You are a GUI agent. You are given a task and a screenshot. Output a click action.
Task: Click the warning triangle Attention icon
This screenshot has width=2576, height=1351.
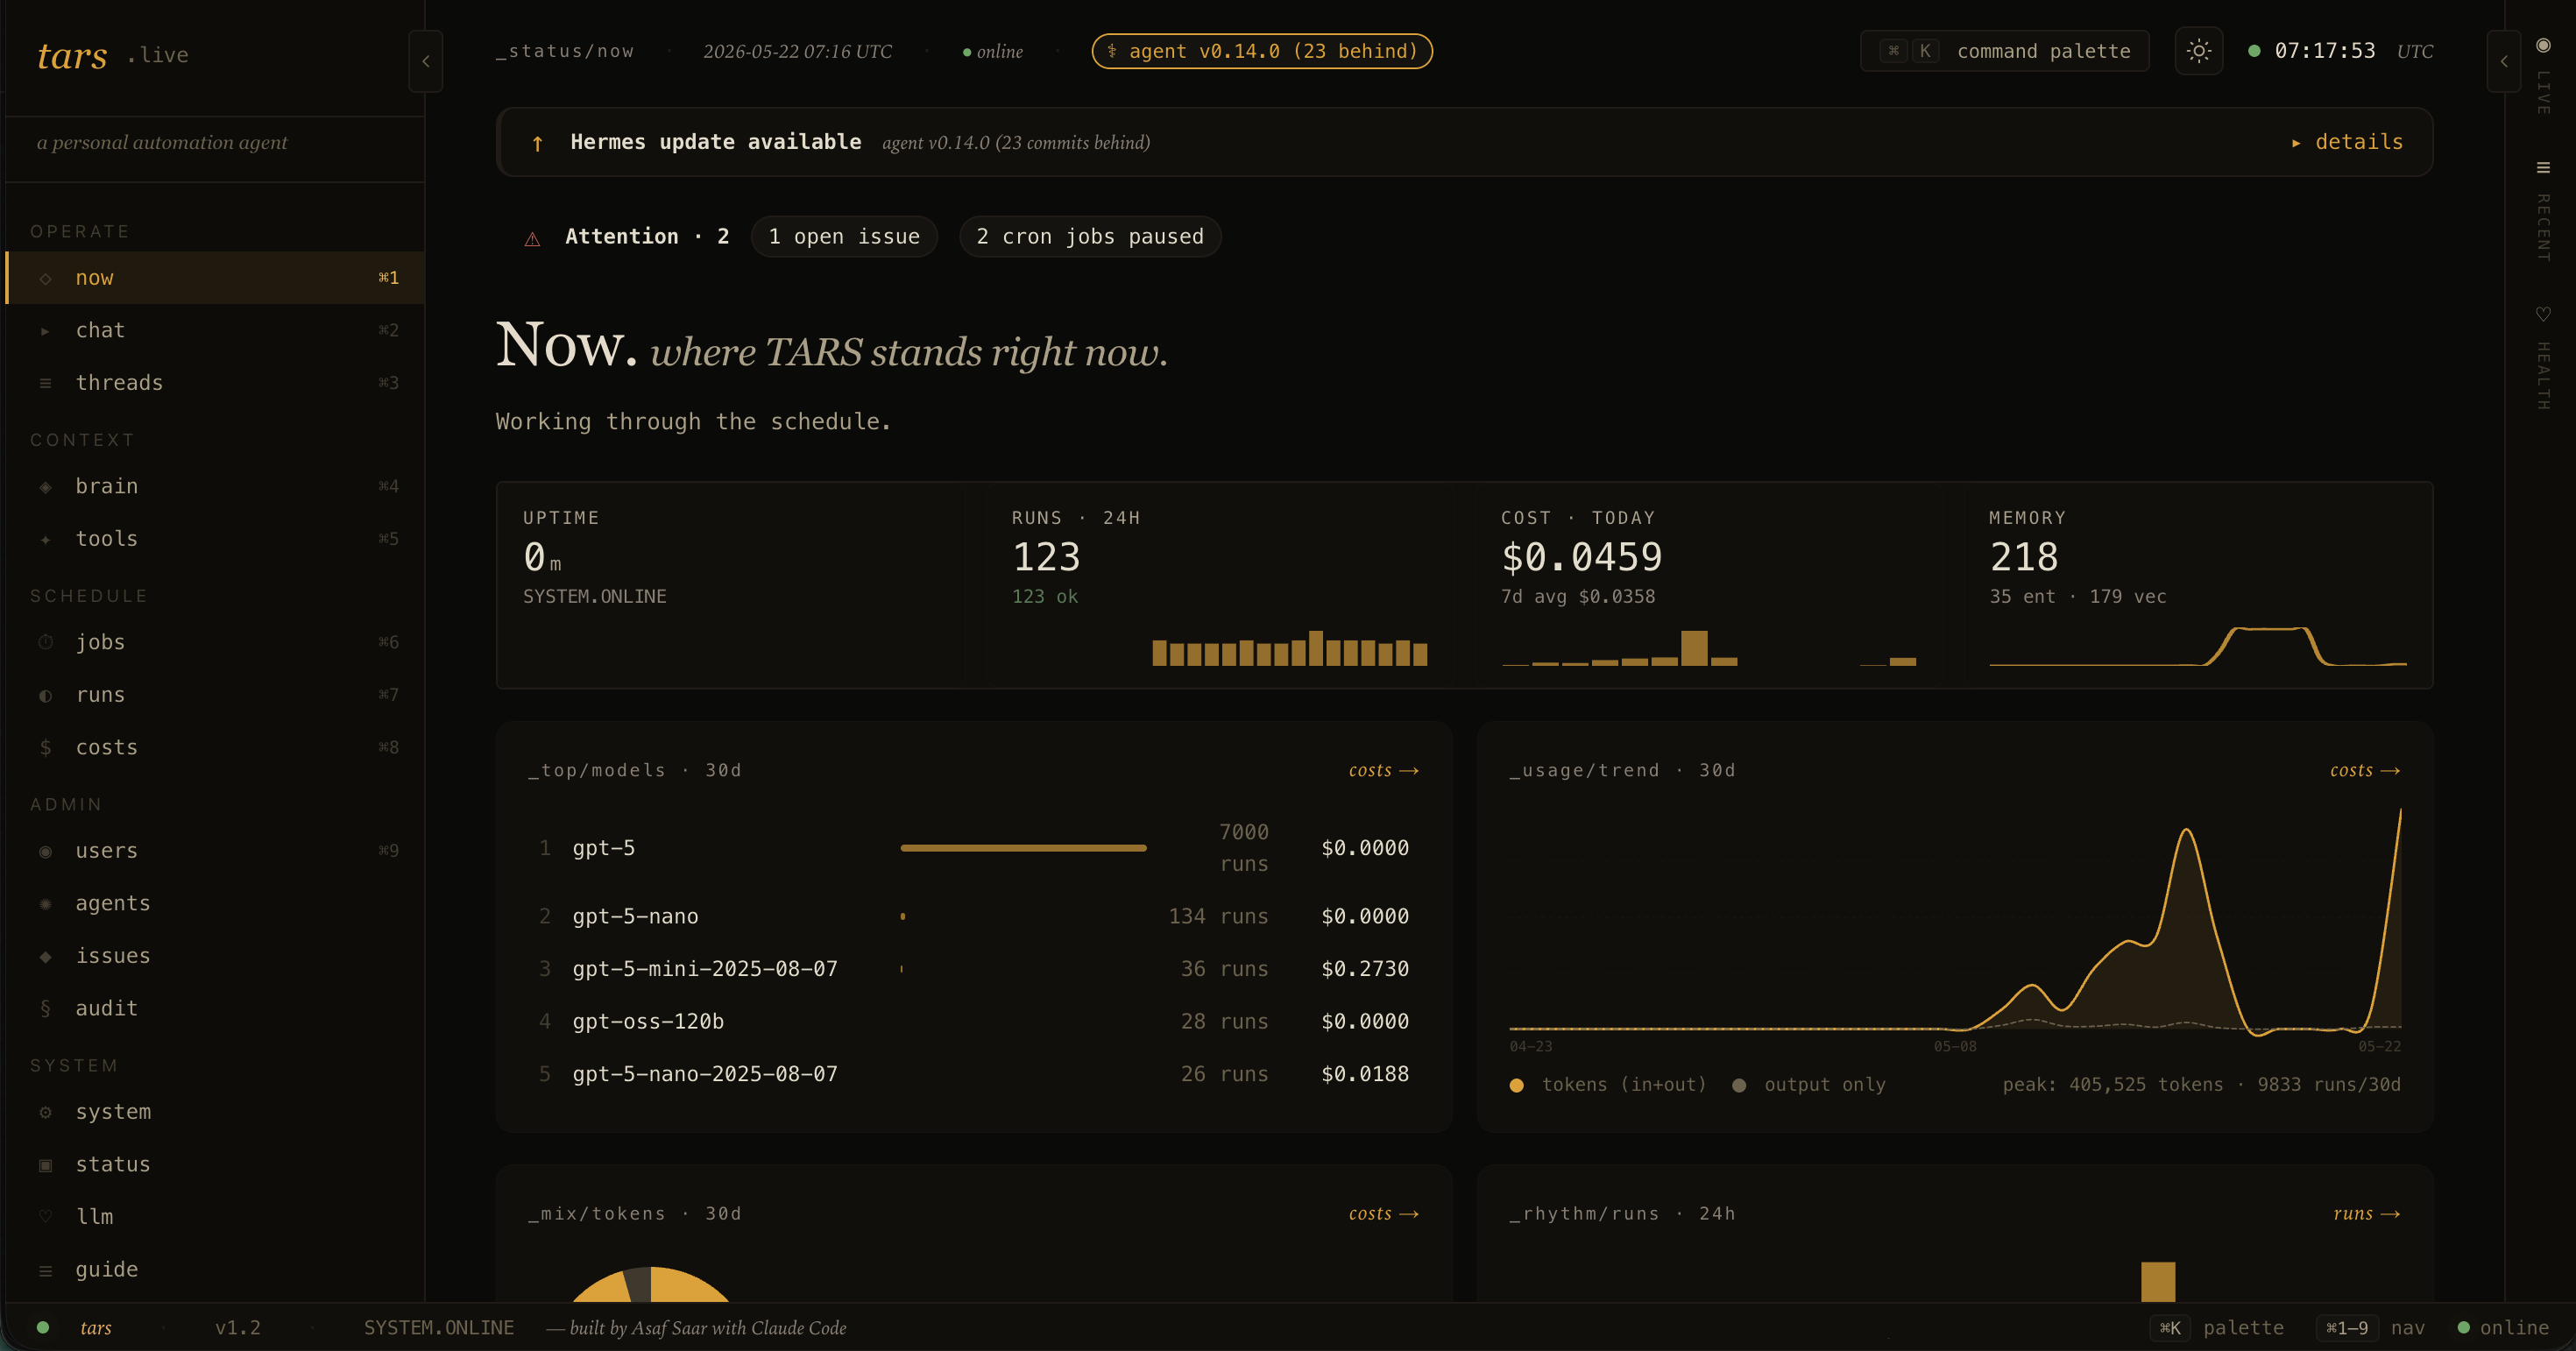(x=532, y=238)
